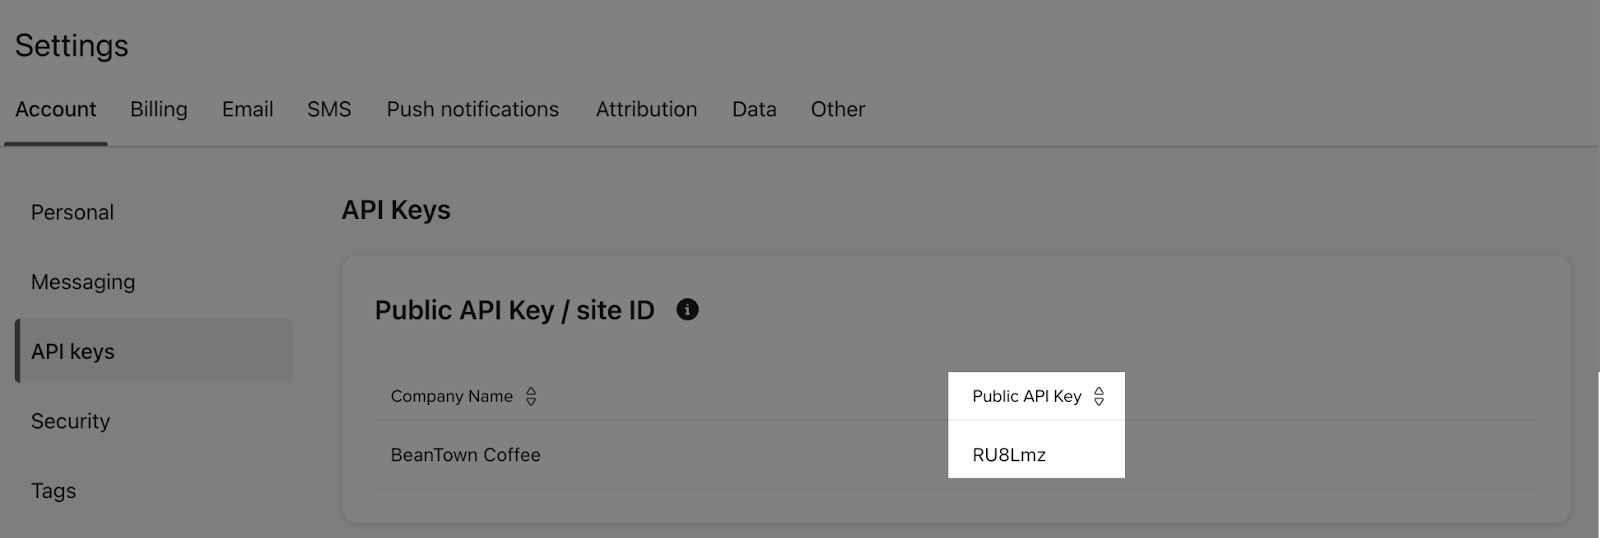Open the Billing tab
Screen dimensions: 1600x538
coord(159,109)
